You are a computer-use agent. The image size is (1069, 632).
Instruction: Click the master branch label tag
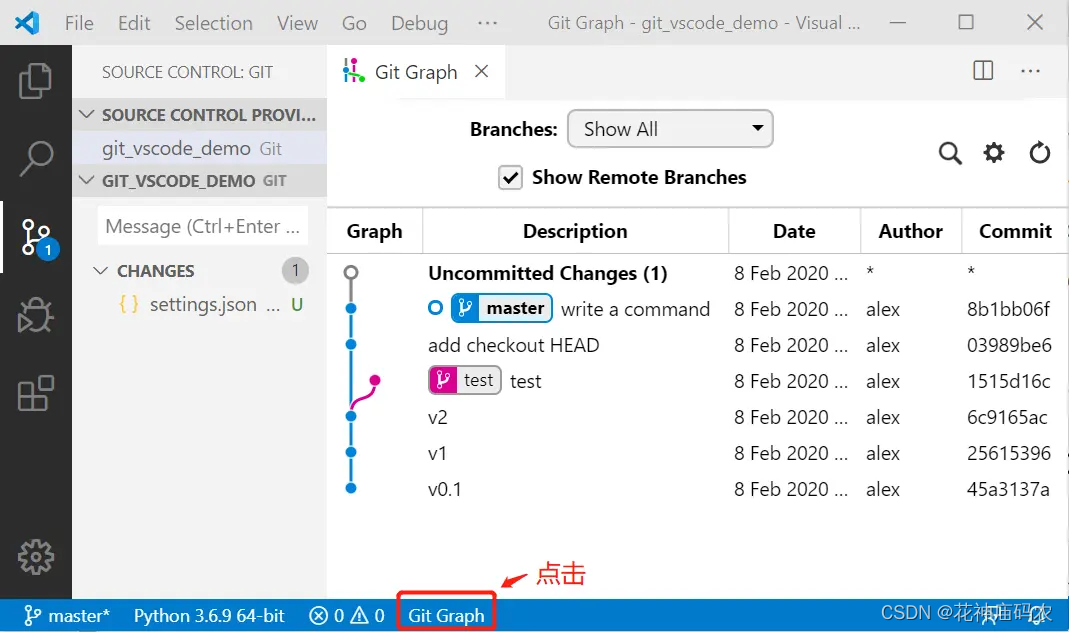pos(502,308)
